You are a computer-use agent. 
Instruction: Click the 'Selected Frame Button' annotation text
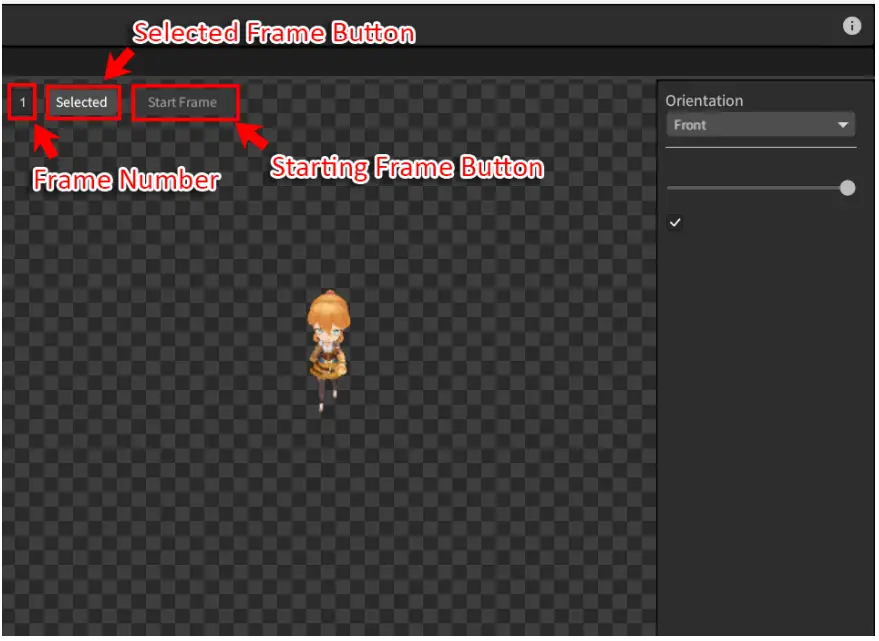click(274, 33)
